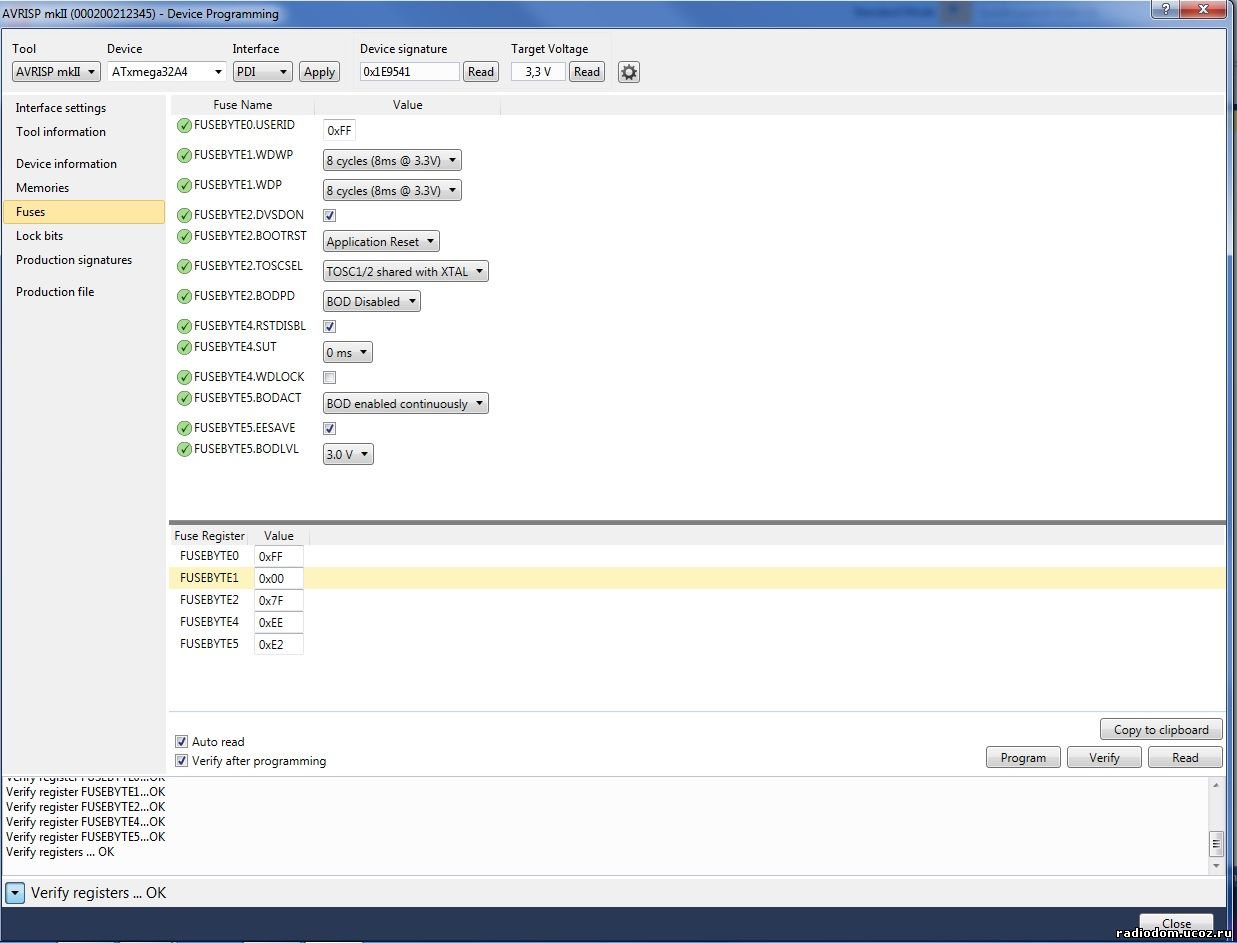This screenshot has width=1237, height=943.
Task: Open the settings gear icon
Action: coord(628,72)
